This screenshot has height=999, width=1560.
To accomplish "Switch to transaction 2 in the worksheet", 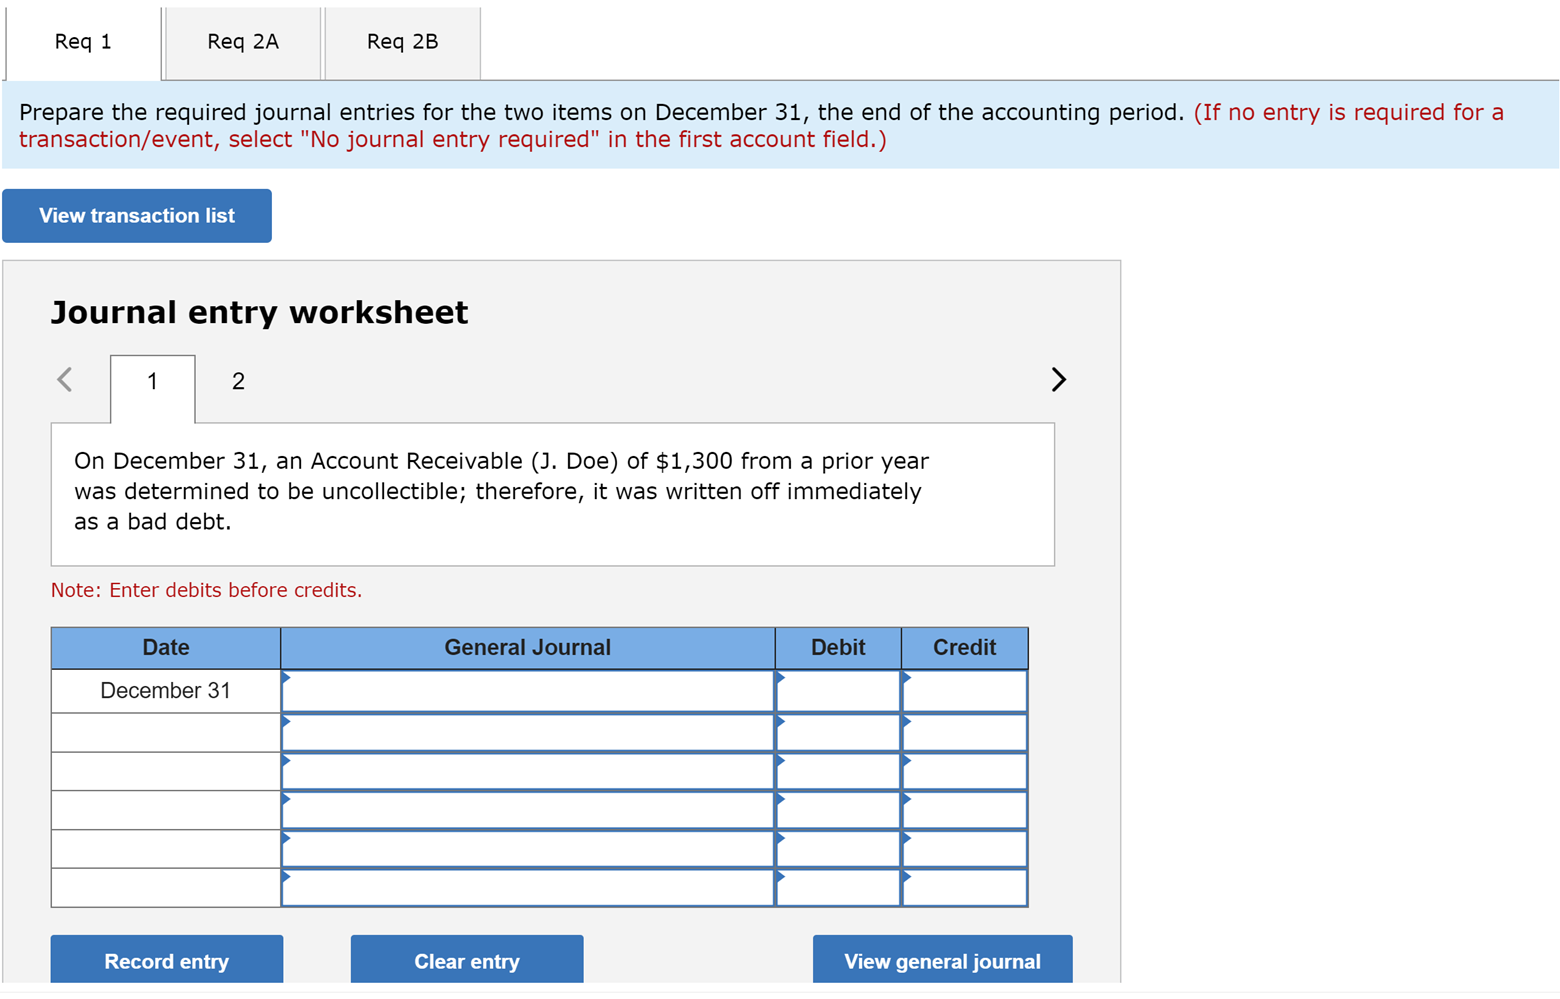I will (x=237, y=381).
